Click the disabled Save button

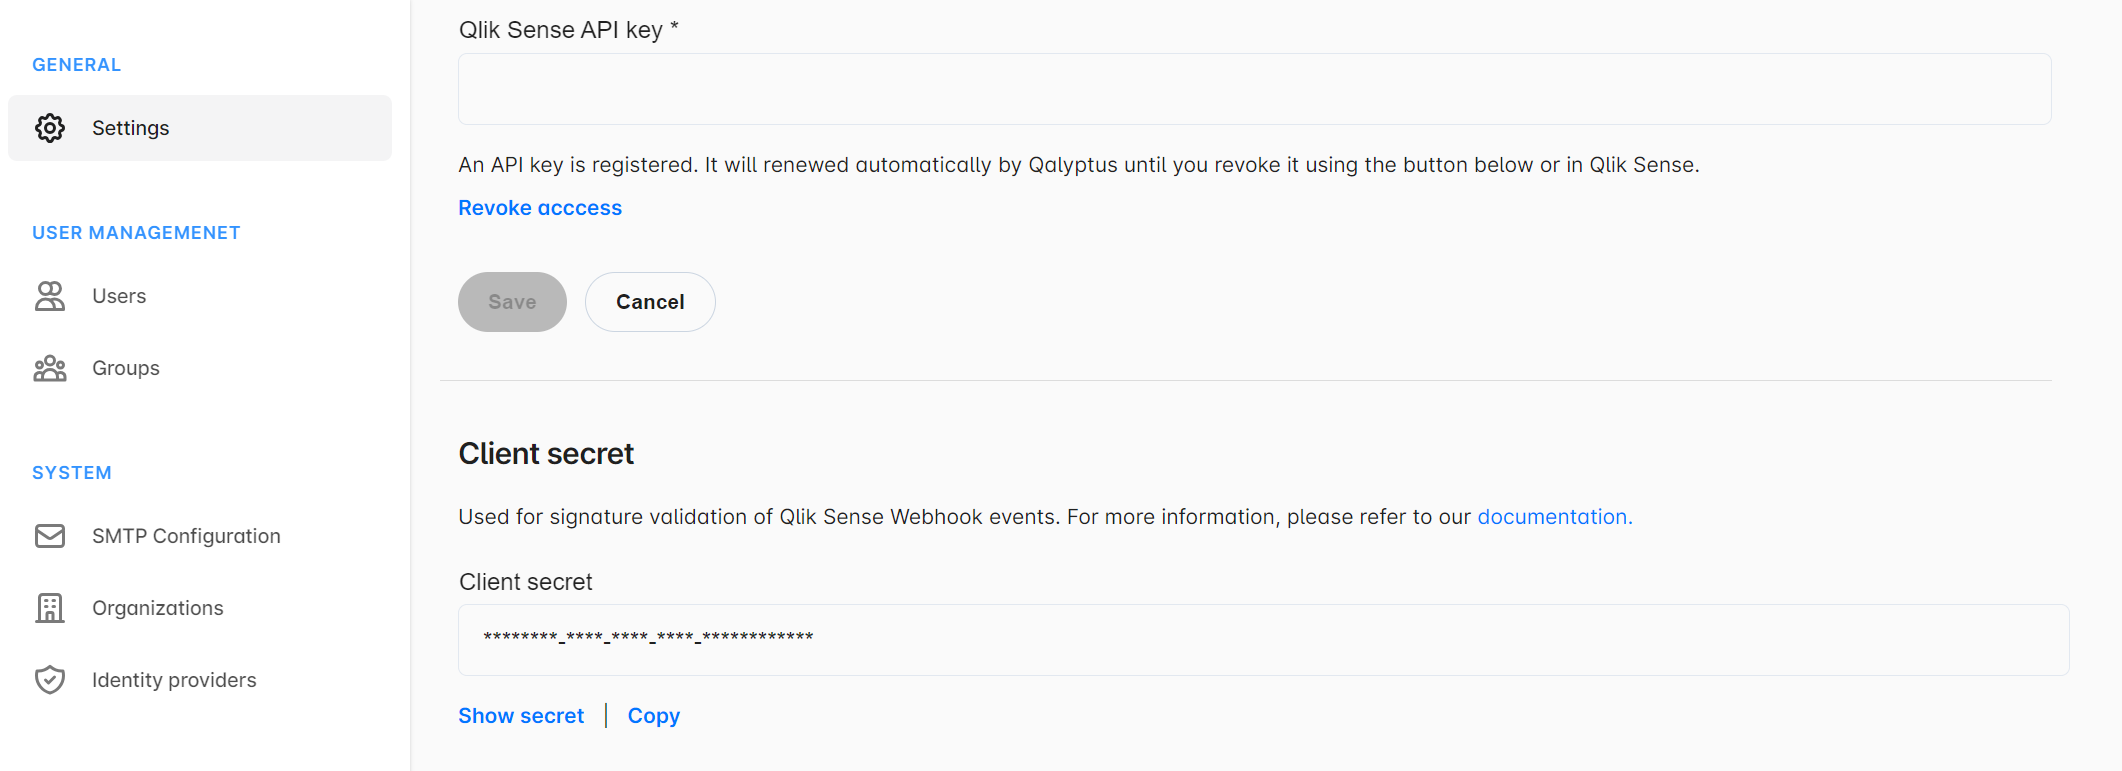511,301
